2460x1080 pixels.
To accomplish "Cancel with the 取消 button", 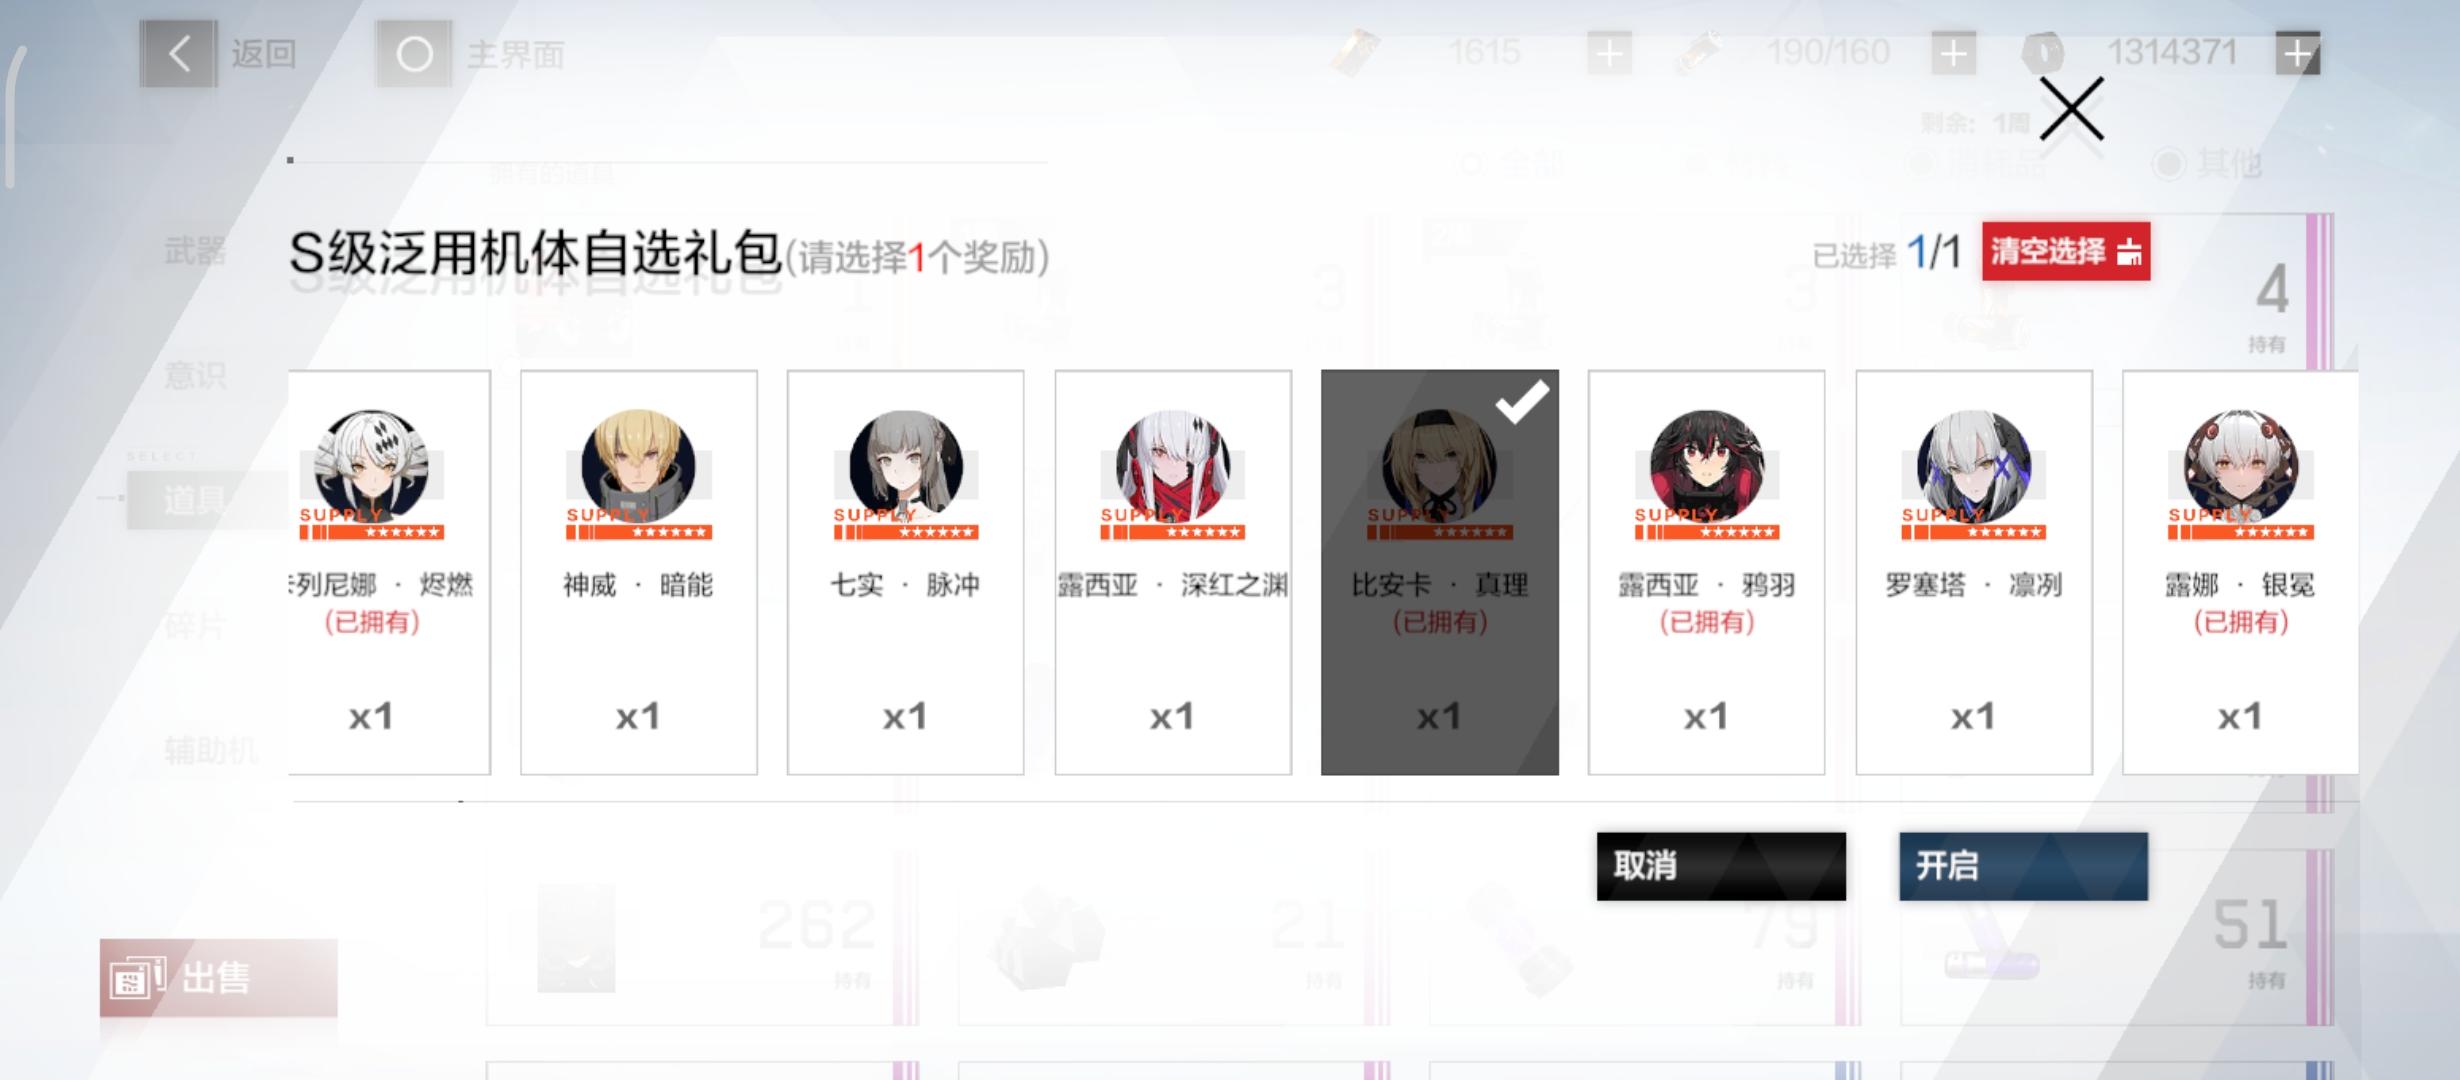I will 1721,866.
